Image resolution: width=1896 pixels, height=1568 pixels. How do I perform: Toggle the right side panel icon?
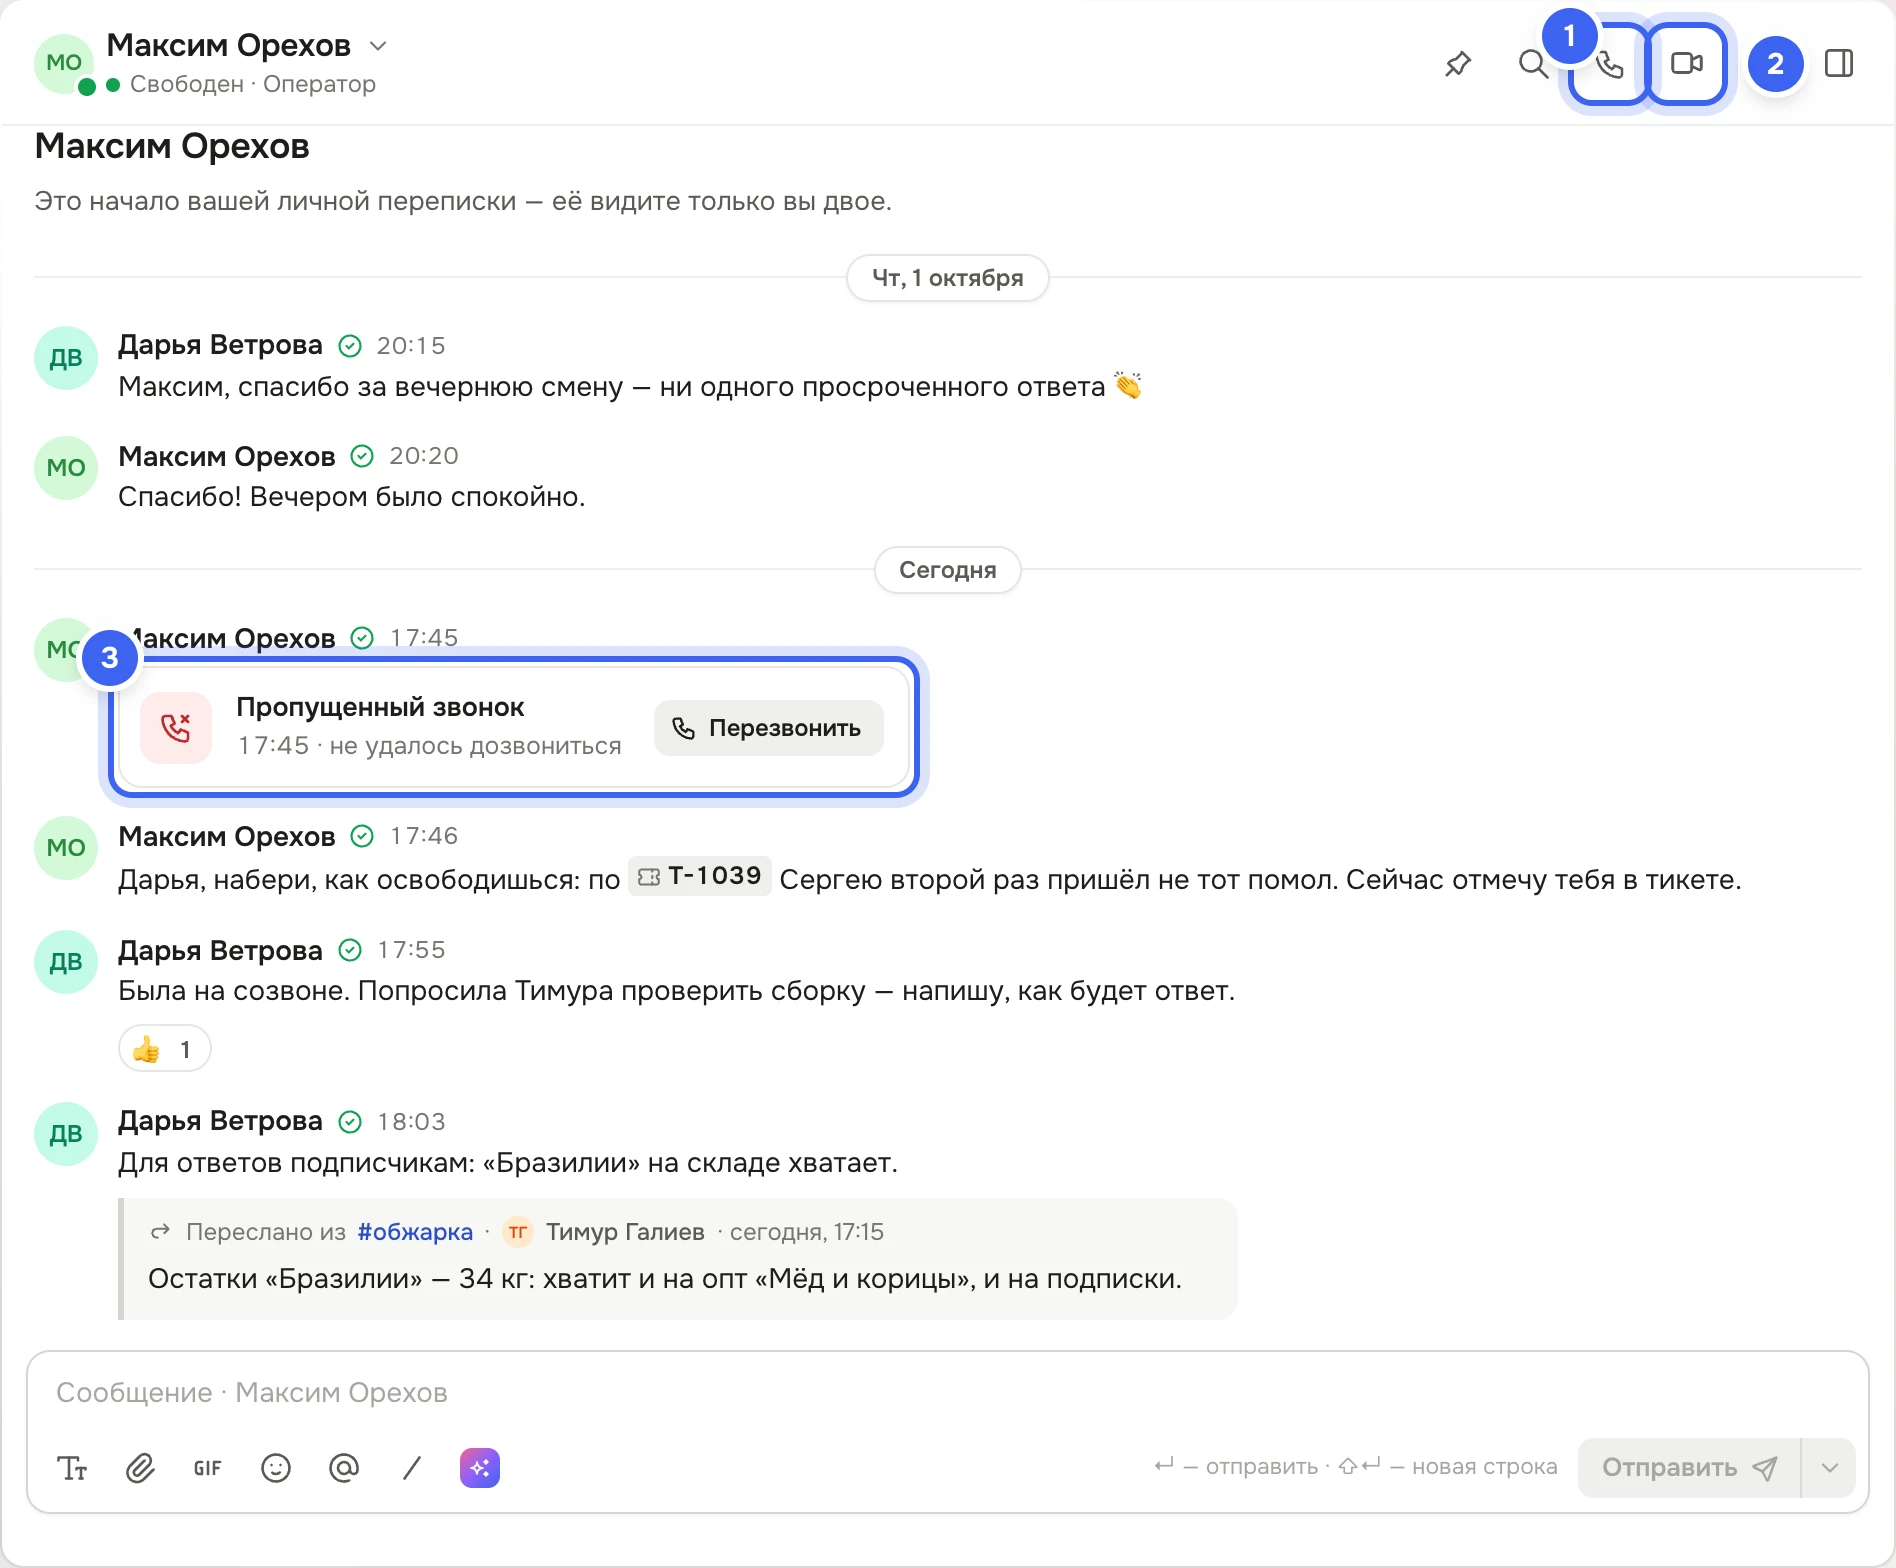click(1839, 64)
